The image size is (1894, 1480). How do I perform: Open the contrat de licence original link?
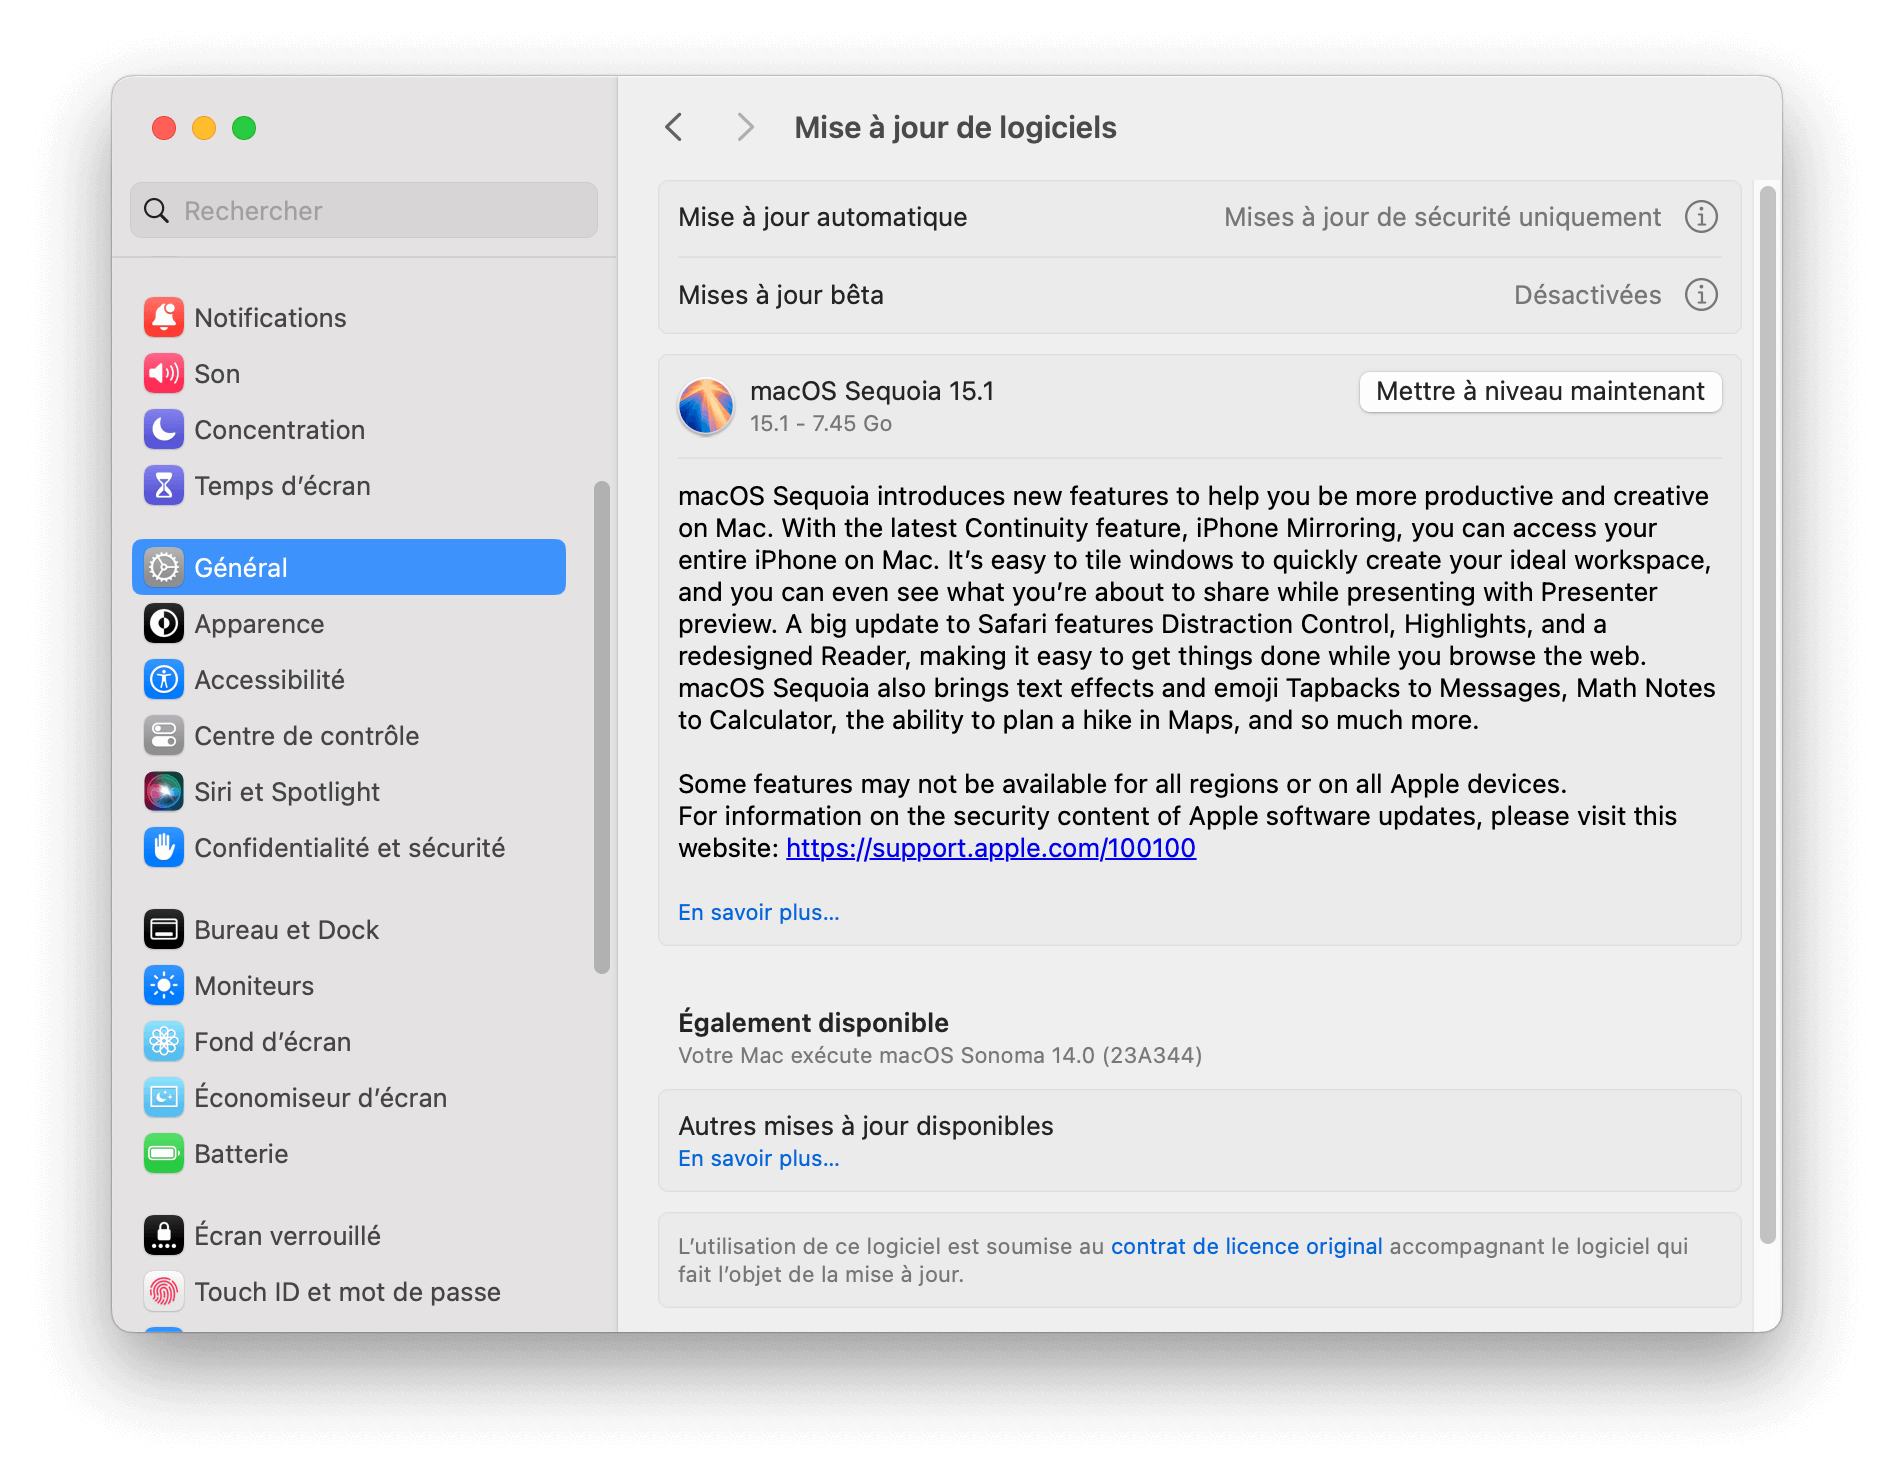pos(1246,1246)
